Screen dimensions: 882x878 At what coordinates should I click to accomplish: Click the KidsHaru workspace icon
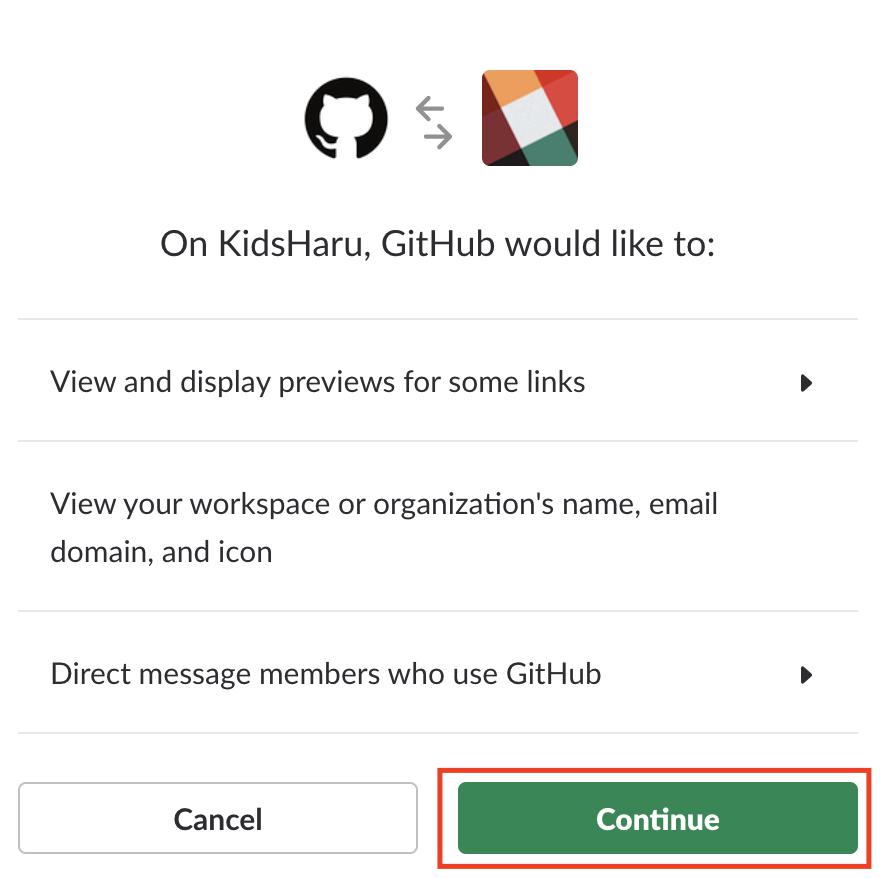(x=529, y=118)
